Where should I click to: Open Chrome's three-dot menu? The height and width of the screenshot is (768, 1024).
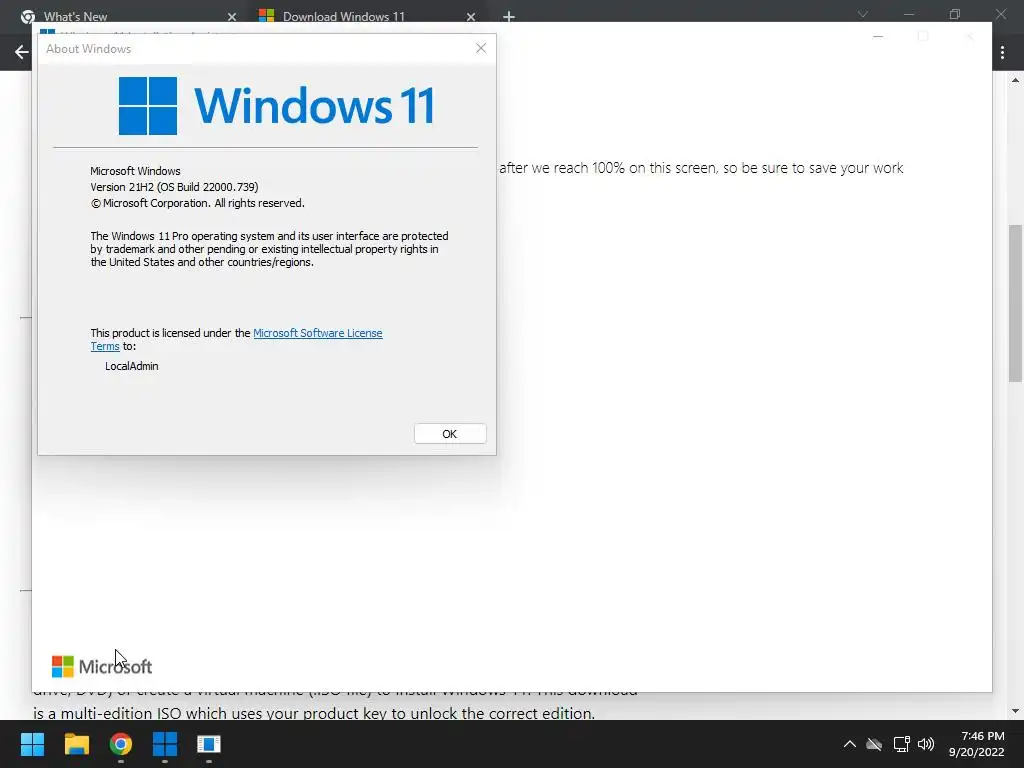tap(1002, 52)
